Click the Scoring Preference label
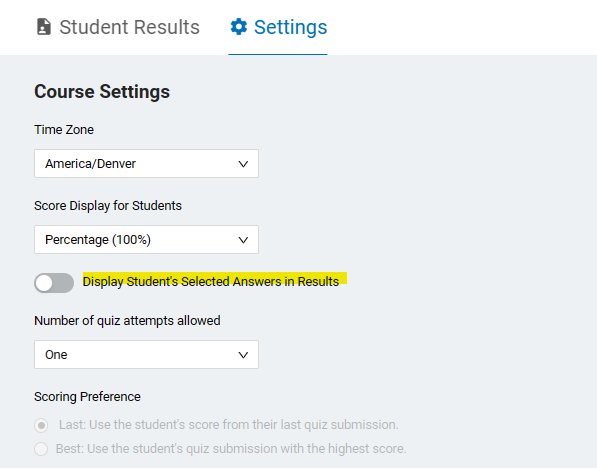The image size is (597, 468). tap(87, 397)
